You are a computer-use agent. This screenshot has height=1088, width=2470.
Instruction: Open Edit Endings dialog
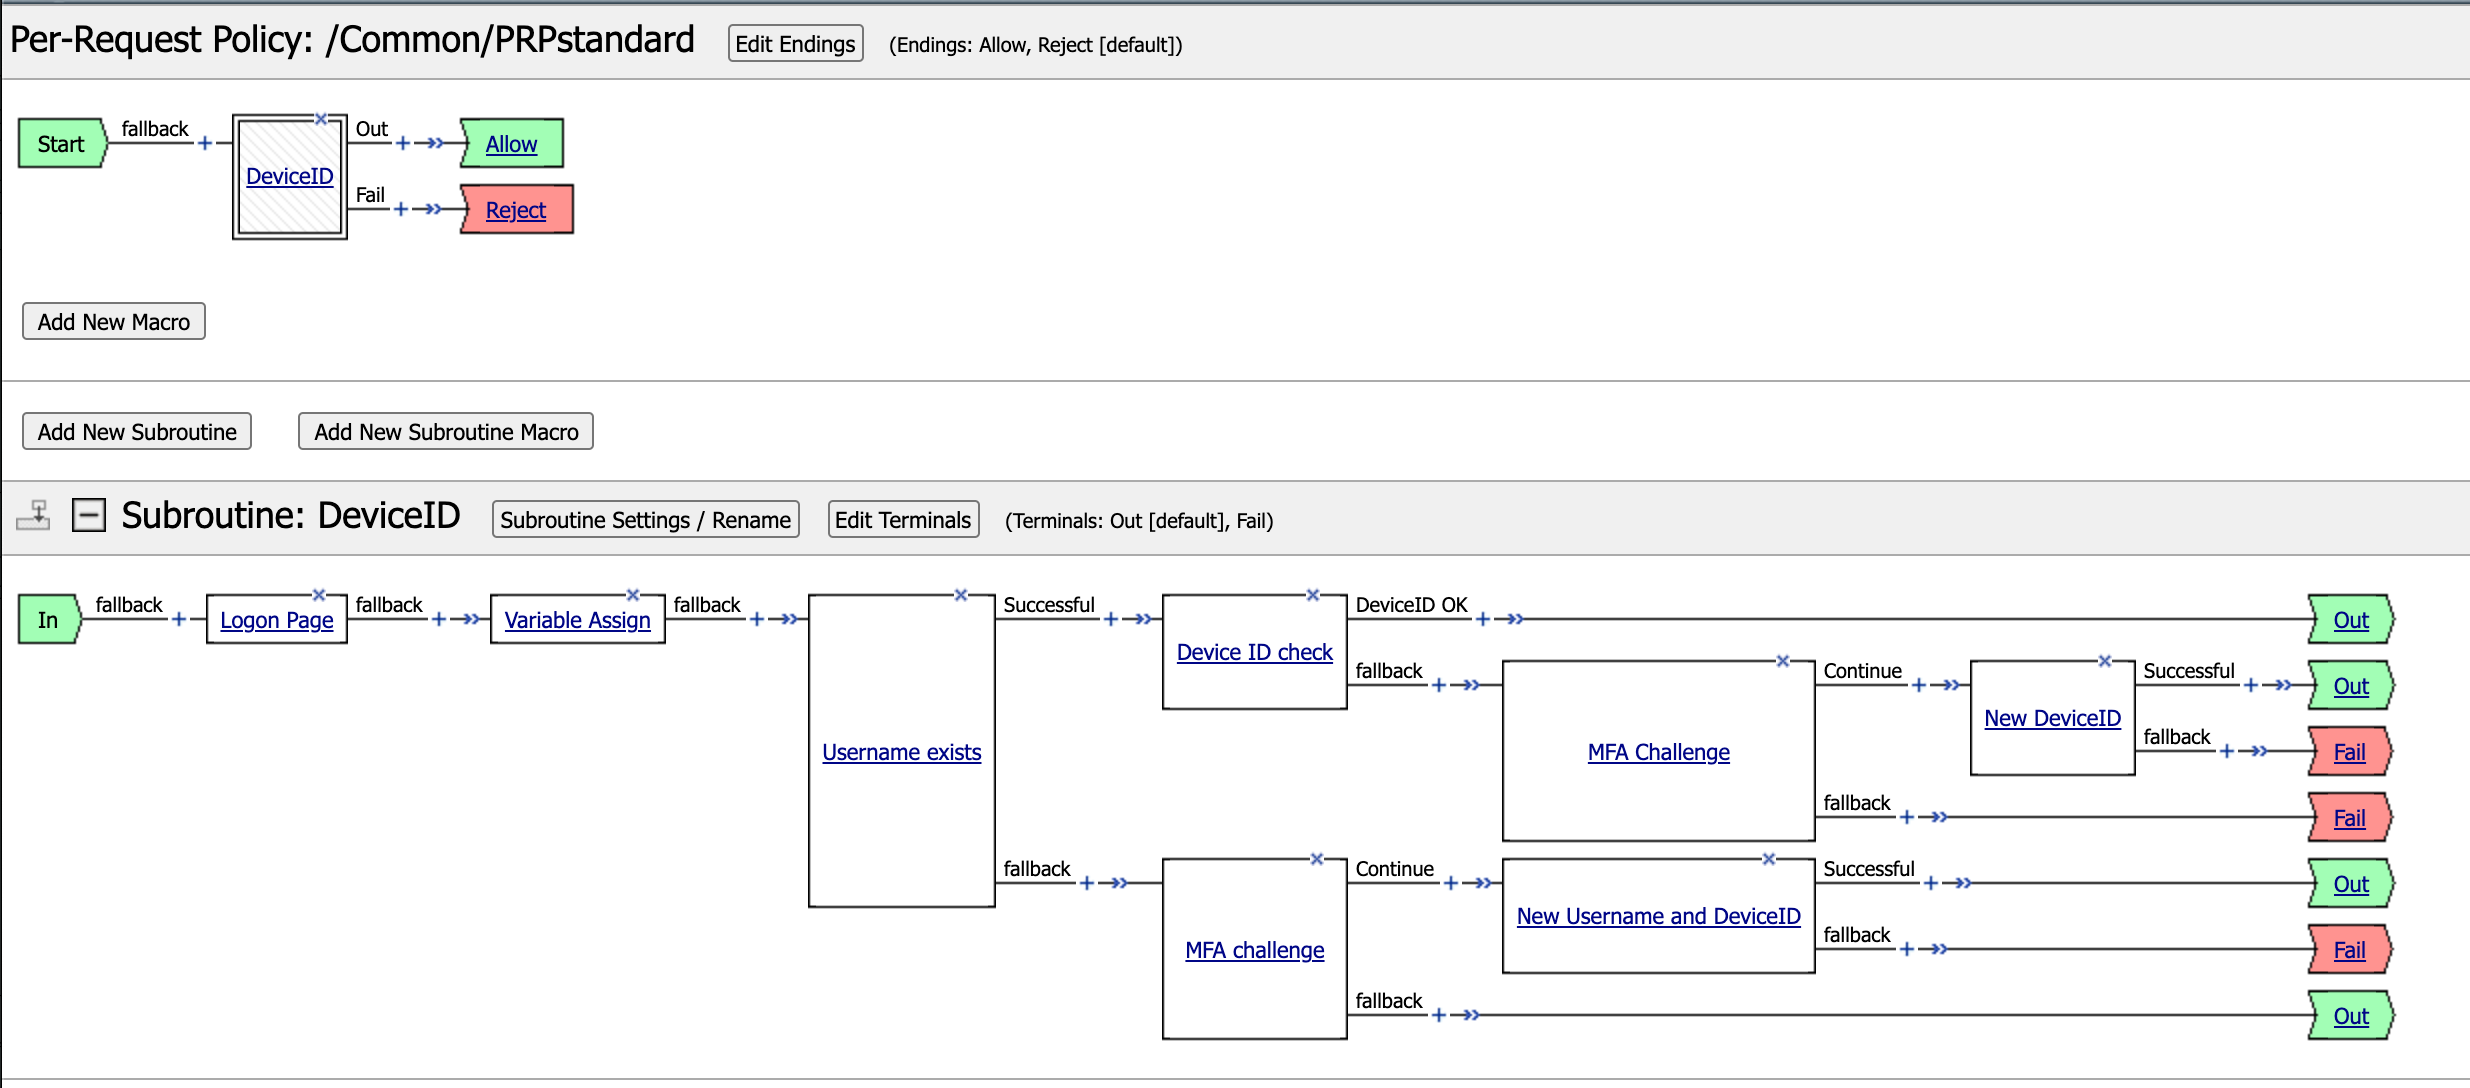(x=795, y=44)
